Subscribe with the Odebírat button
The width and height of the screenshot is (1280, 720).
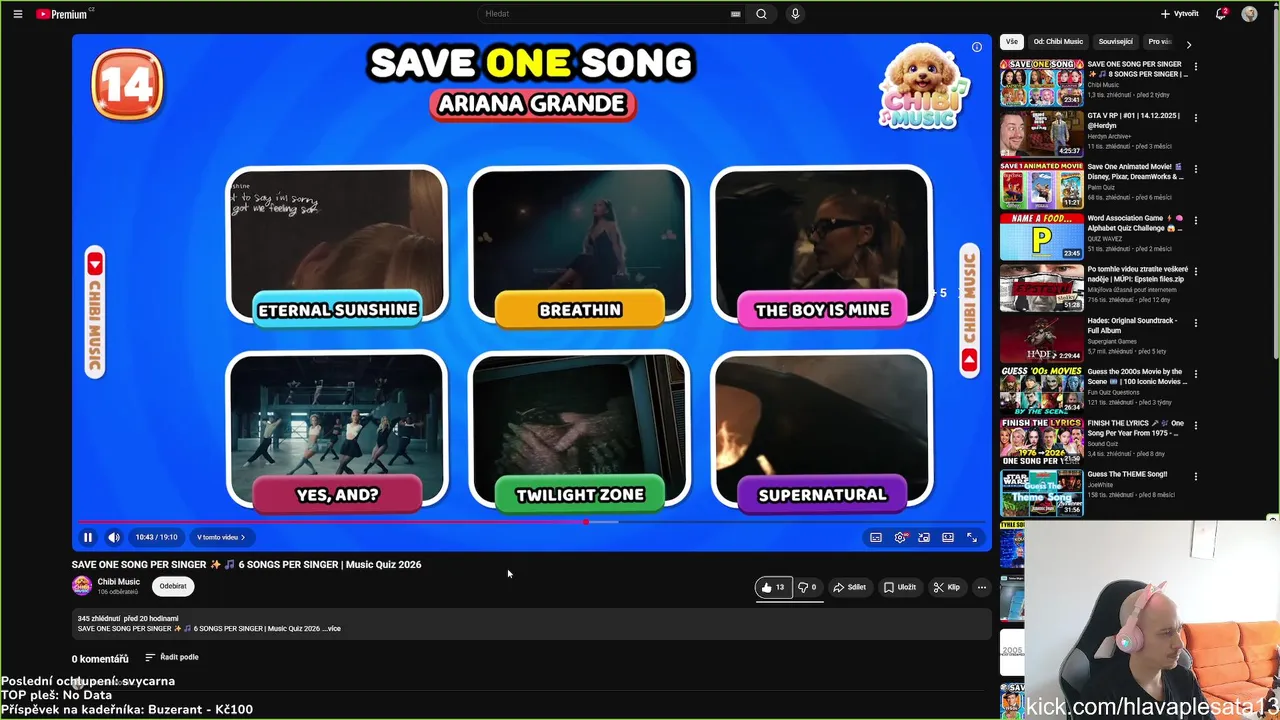tap(173, 586)
